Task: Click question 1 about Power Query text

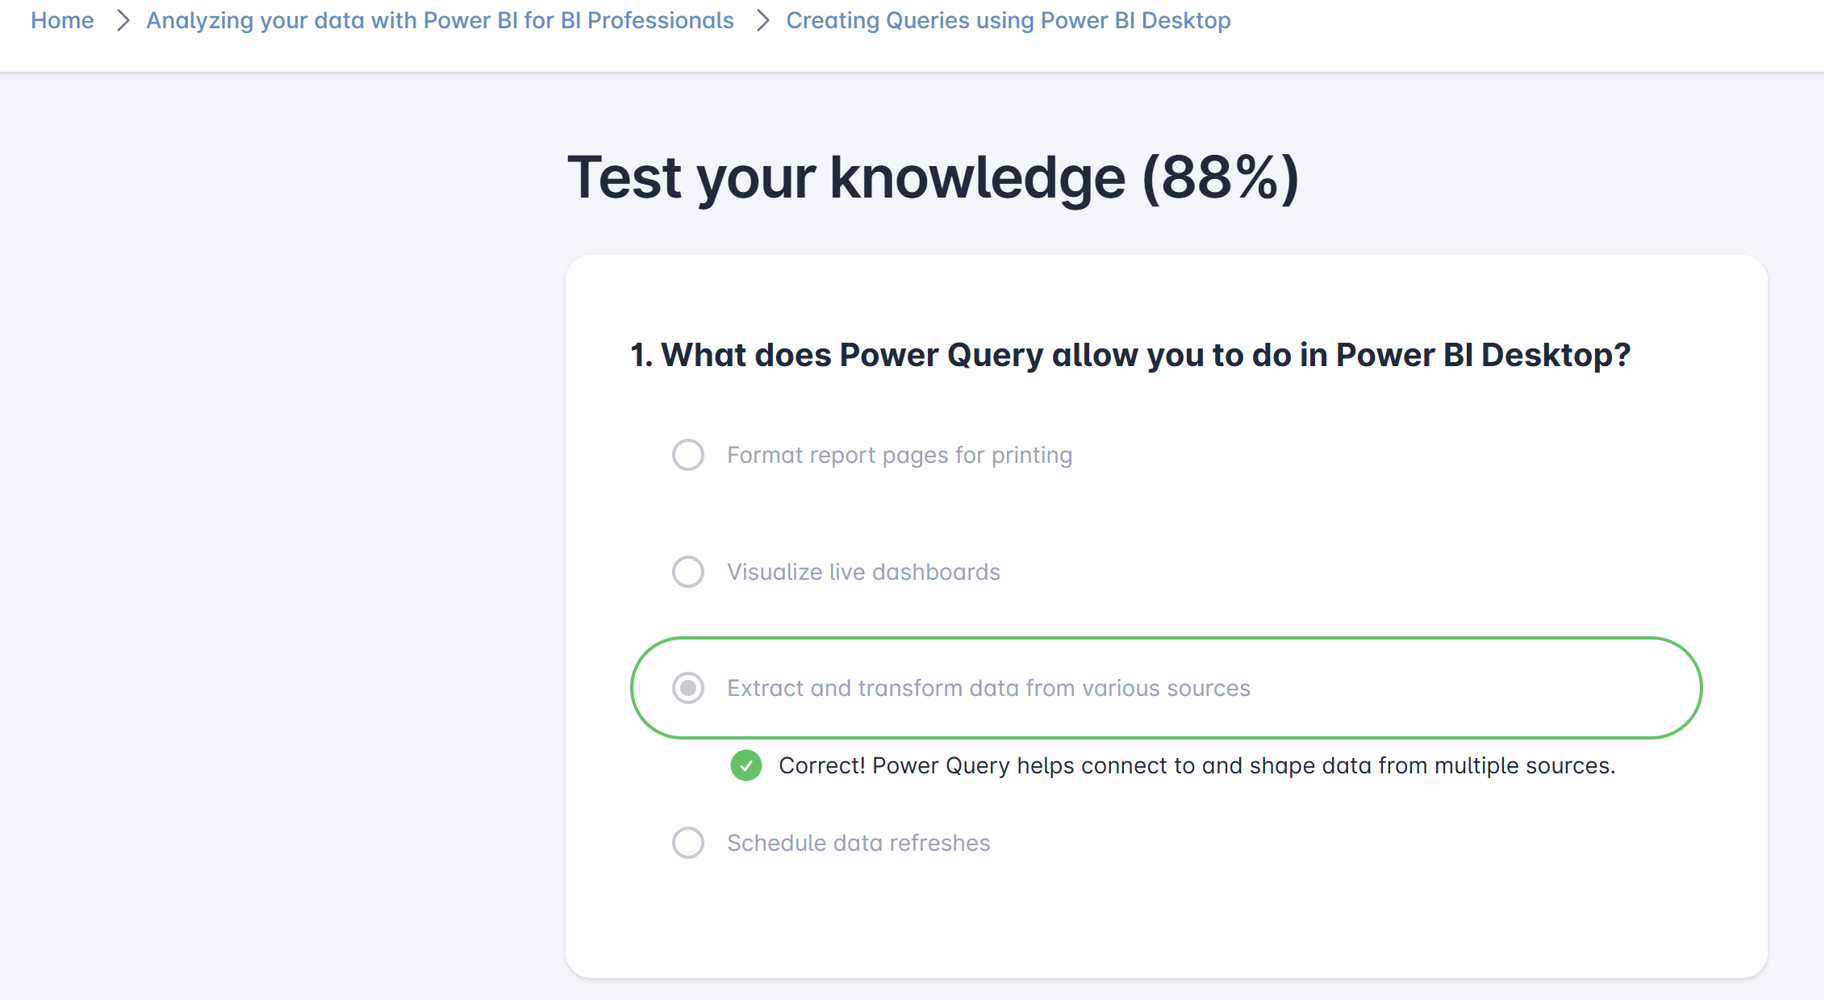Action: pyautogui.click(x=1130, y=355)
